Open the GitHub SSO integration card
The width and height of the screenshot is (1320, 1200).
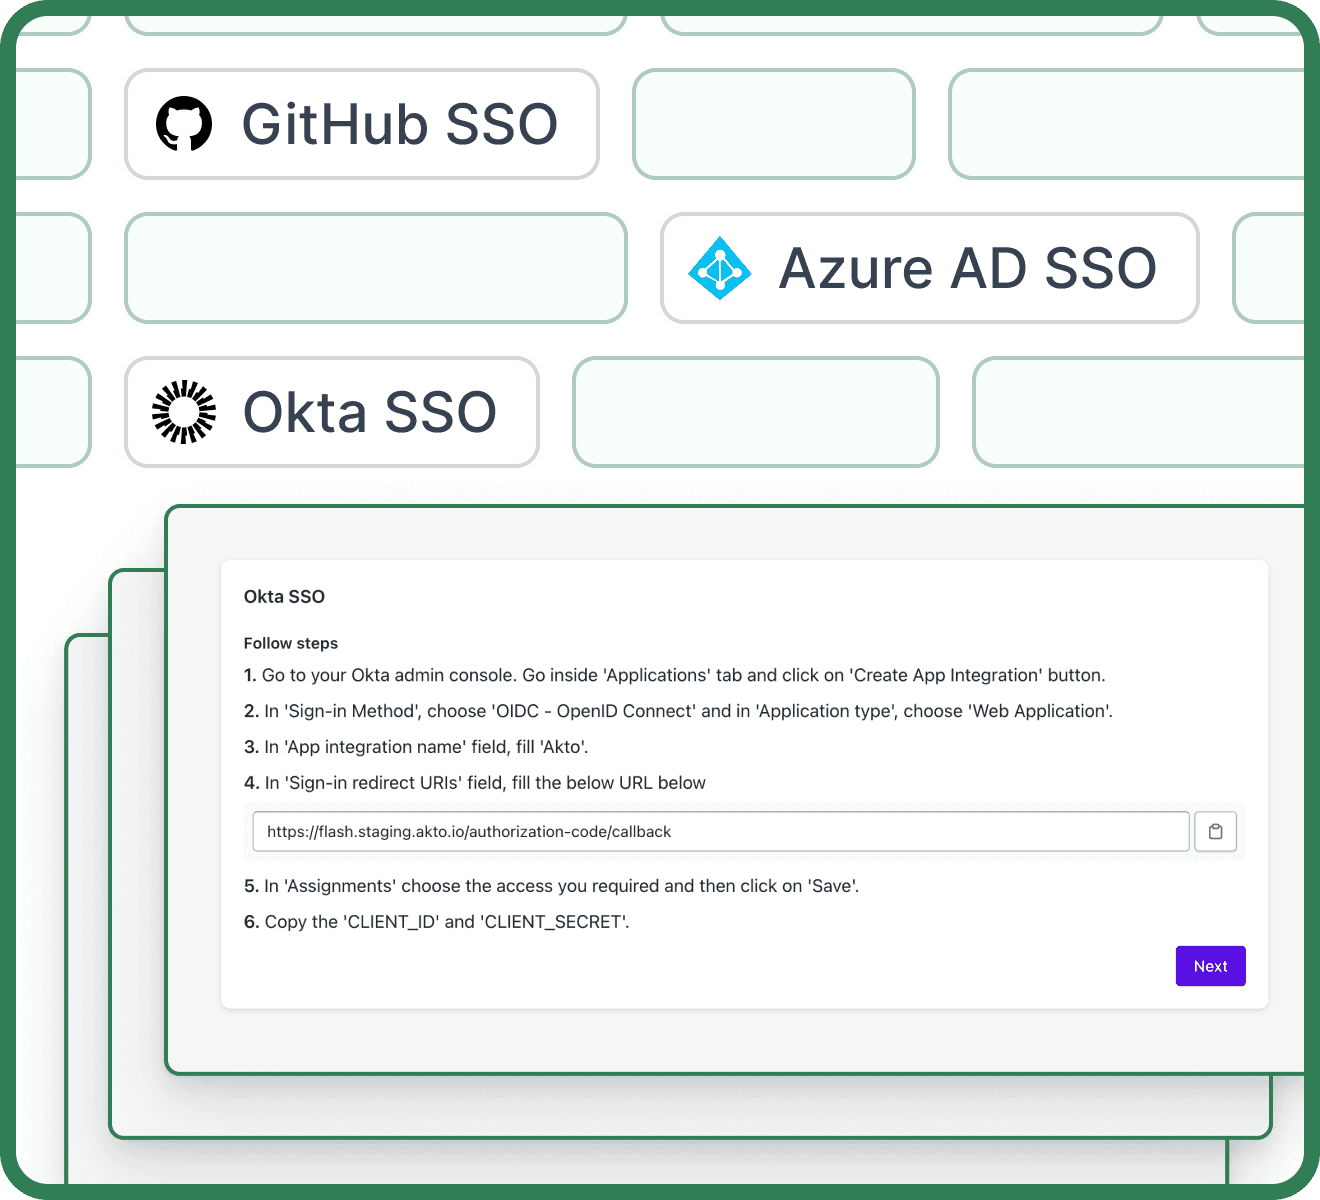pyautogui.click(x=361, y=124)
